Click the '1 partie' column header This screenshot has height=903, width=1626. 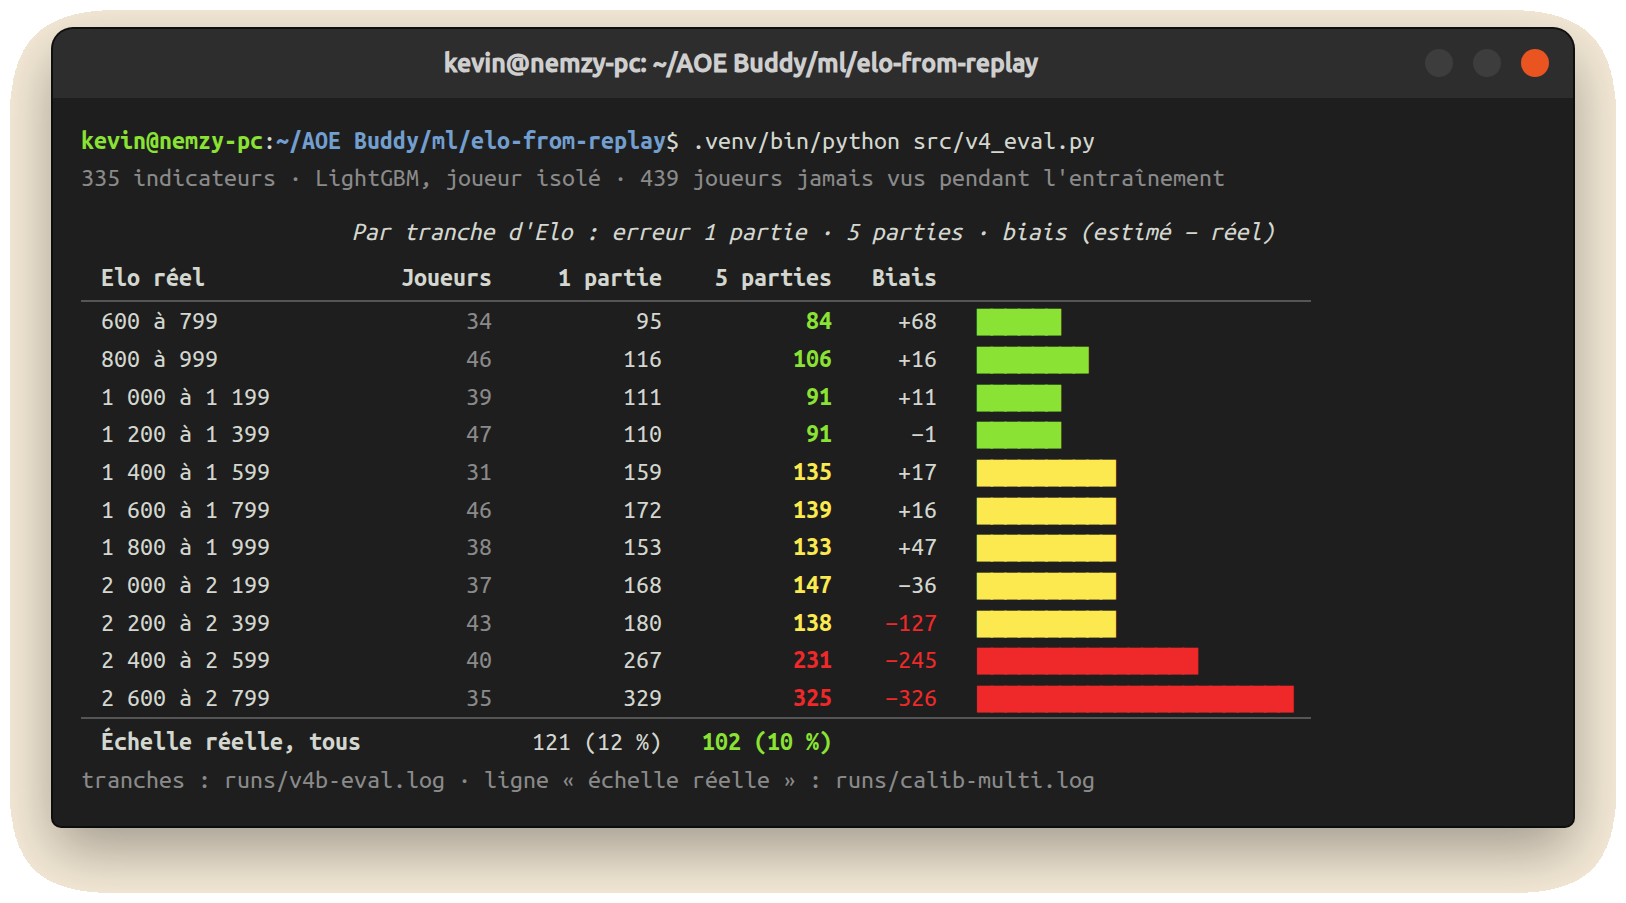coord(610,278)
